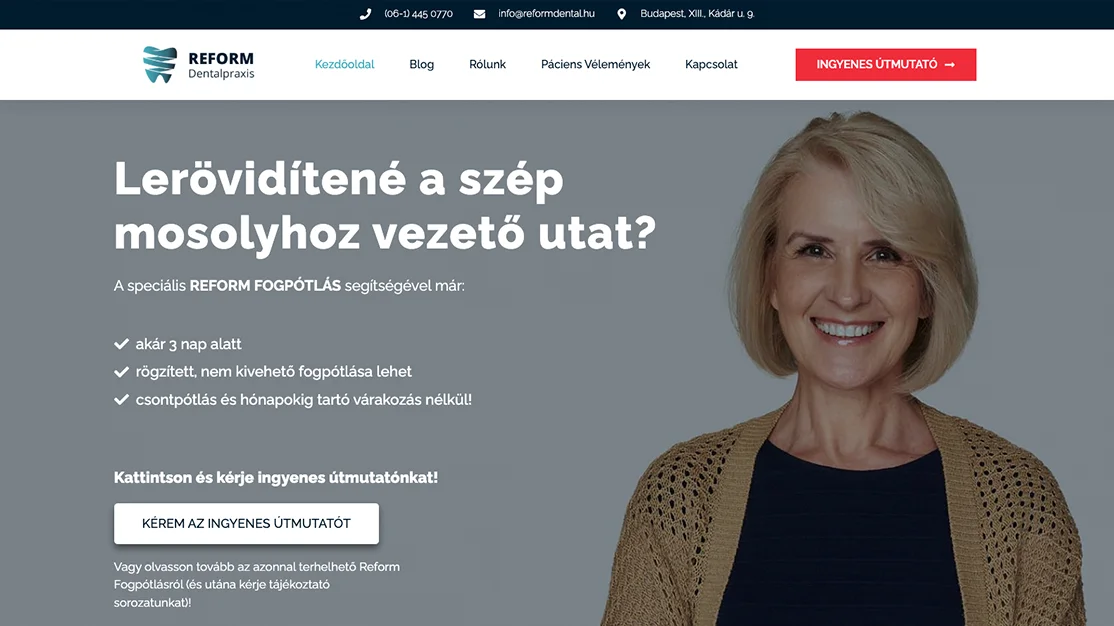Click the phone number (06-1) 445 0770
Image resolution: width=1114 pixels, height=626 pixels.
click(x=418, y=14)
